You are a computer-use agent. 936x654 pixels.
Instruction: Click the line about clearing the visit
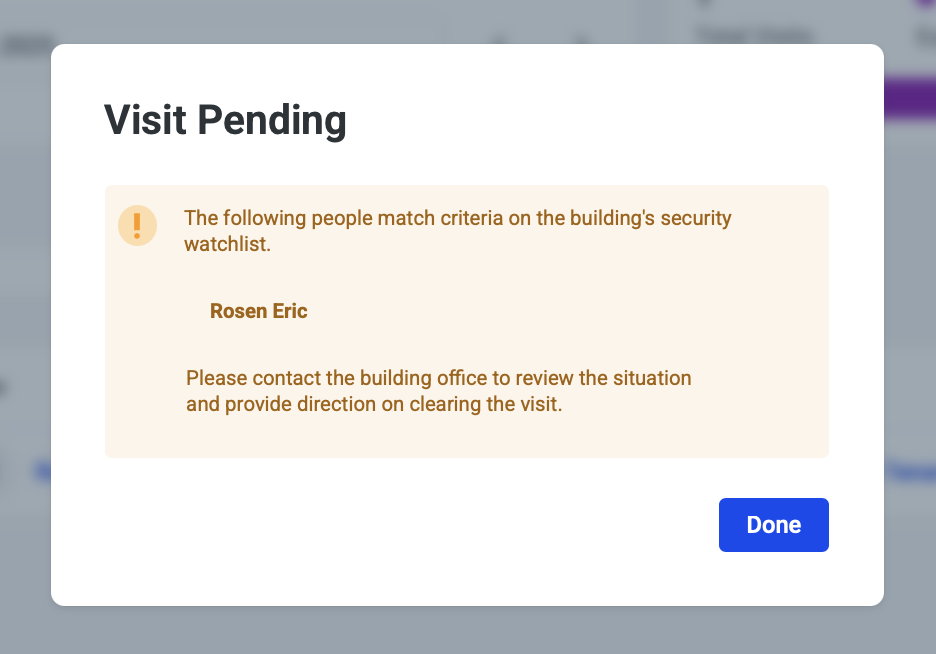(x=374, y=406)
